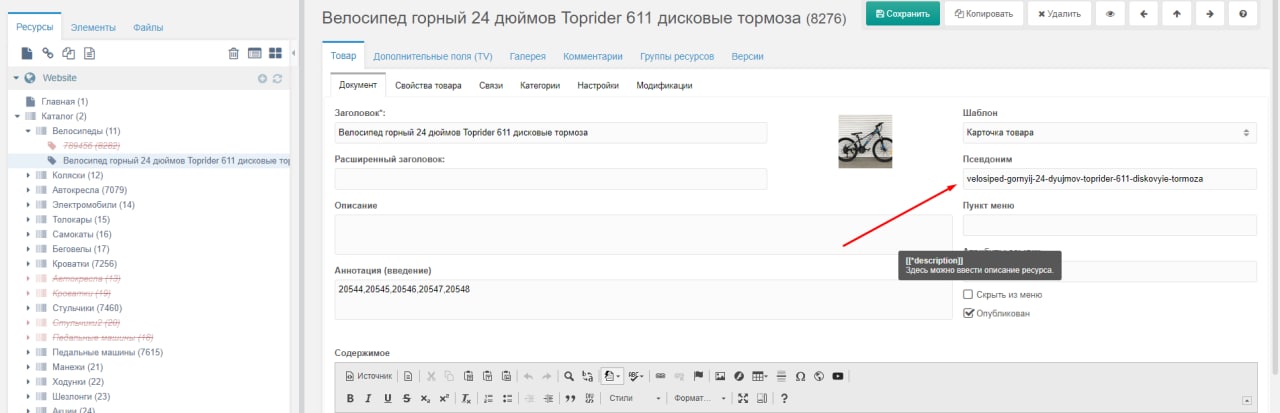The width and height of the screenshot is (1280, 413).
Task: Go to previous resource with left arrow
Action: point(1143,14)
